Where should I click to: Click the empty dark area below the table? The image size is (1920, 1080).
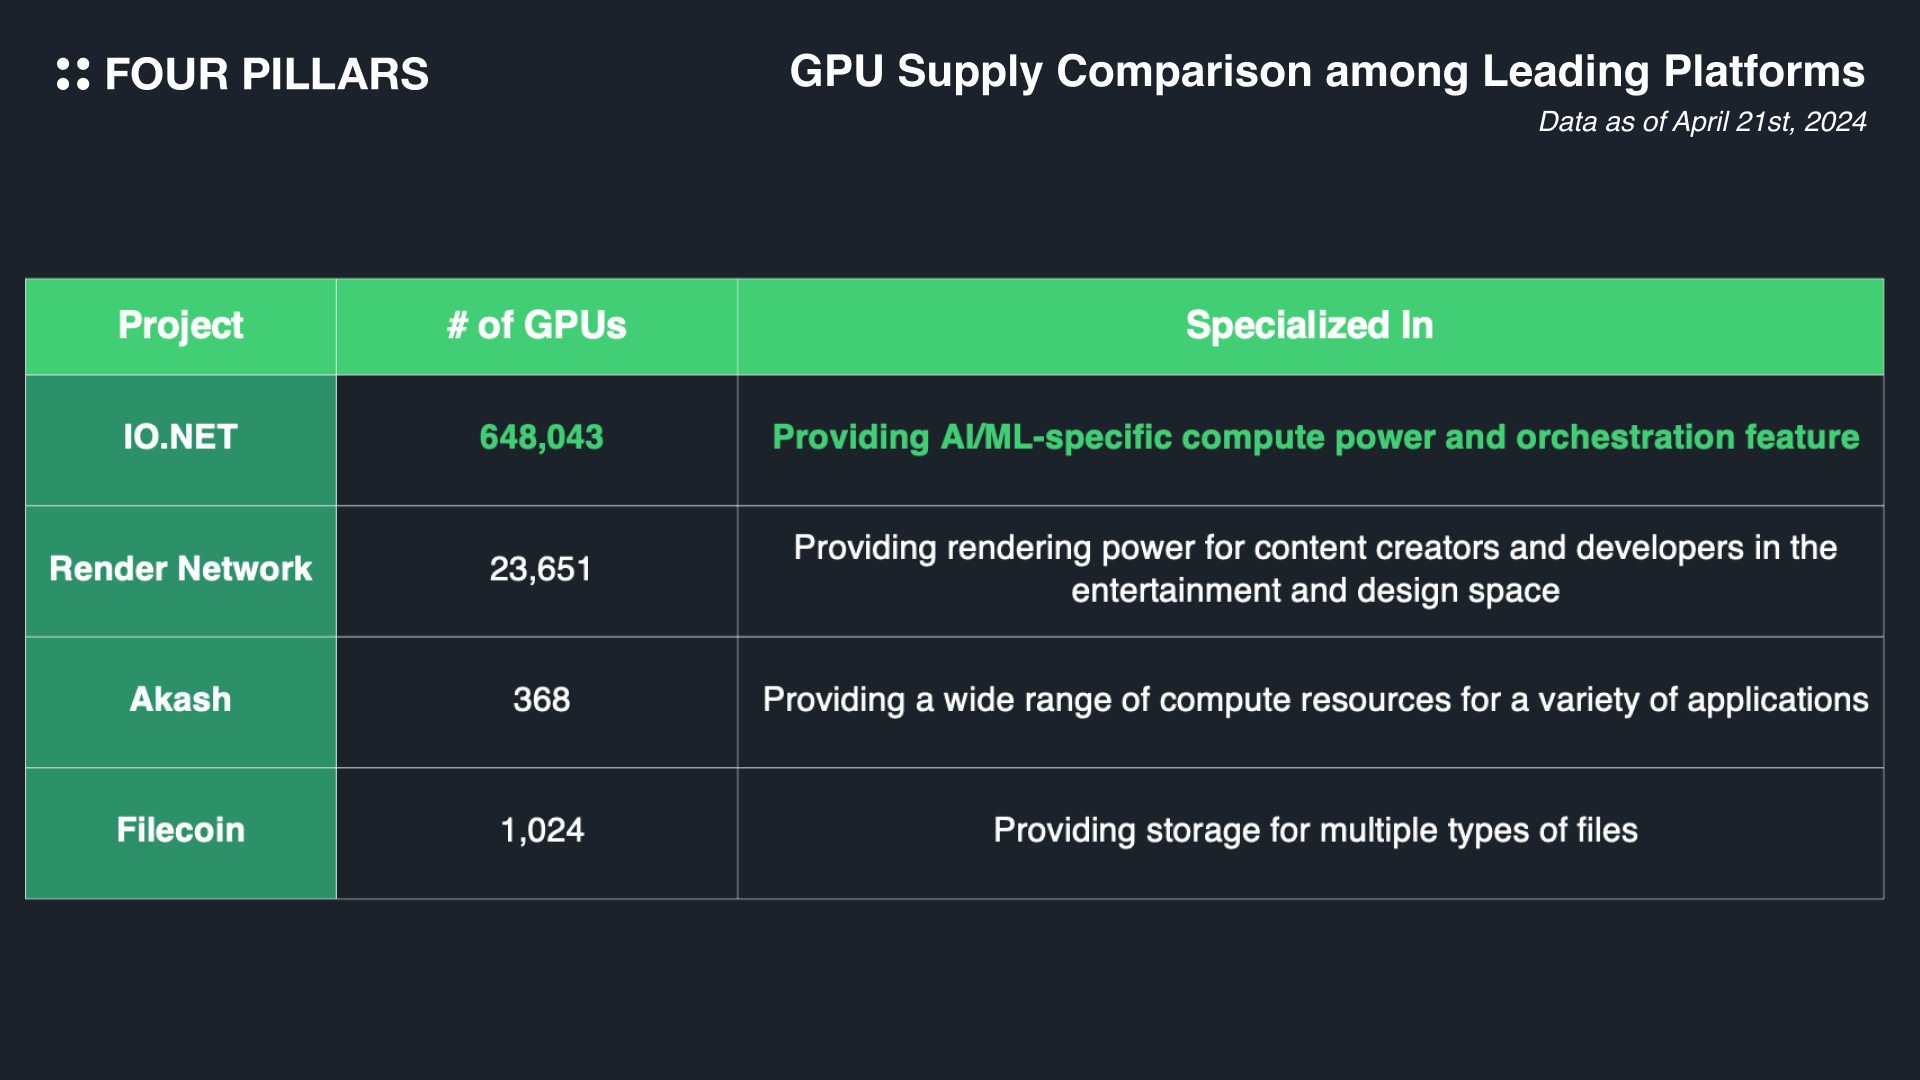[x=960, y=990]
